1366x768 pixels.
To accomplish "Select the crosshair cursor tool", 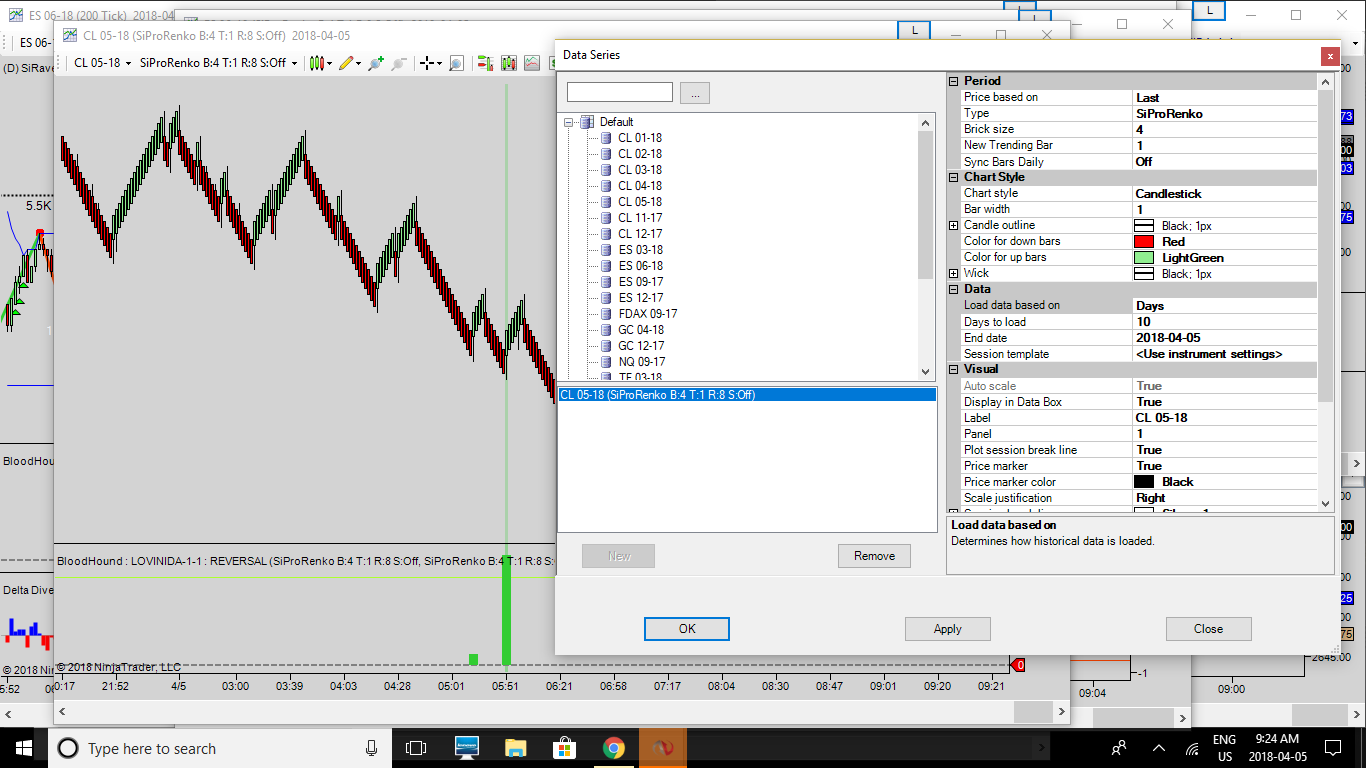I will point(427,63).
